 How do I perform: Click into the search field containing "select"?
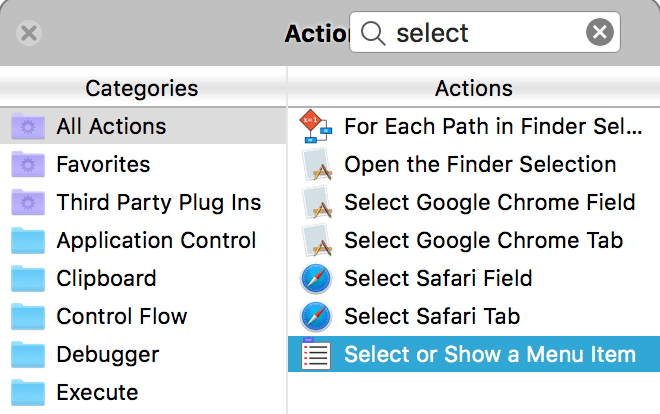(x=484, y=32)
